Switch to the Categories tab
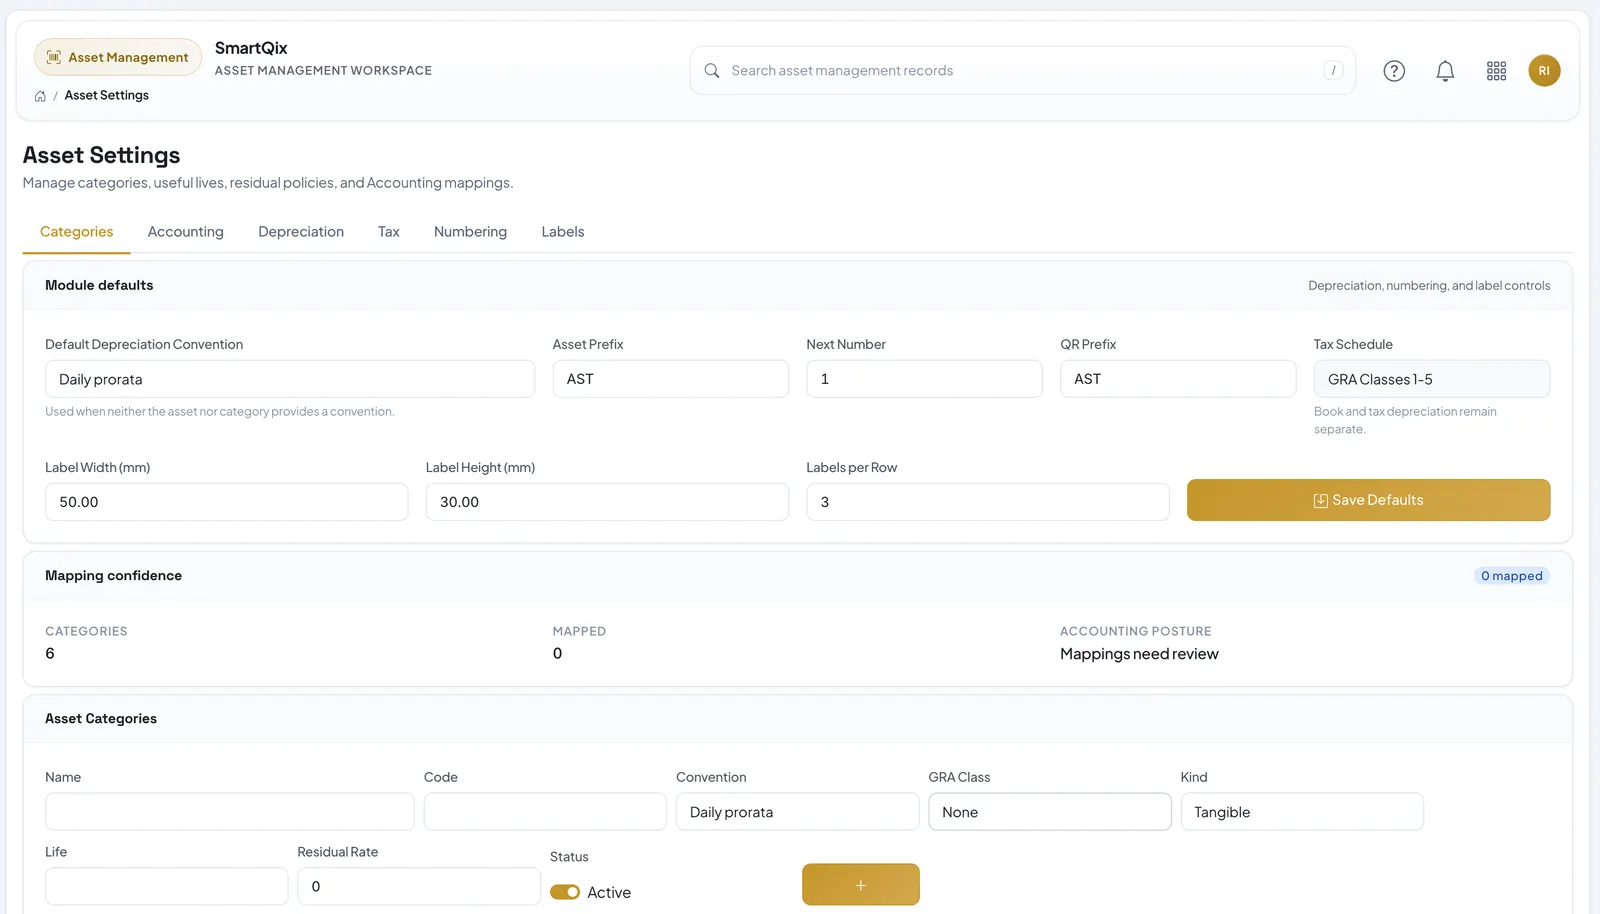Image resolution: width=1600 pixels, height=914 pixels. 77,232
